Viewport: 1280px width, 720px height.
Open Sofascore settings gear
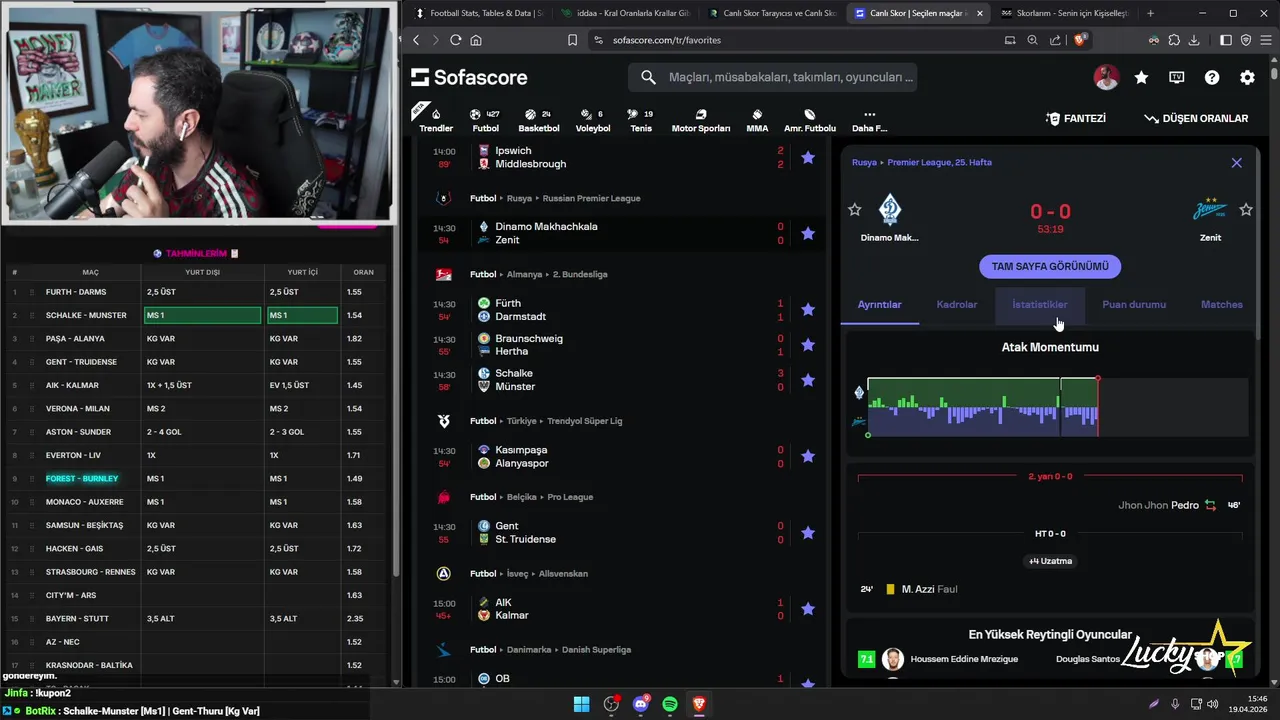click(x=1247, y=77)
